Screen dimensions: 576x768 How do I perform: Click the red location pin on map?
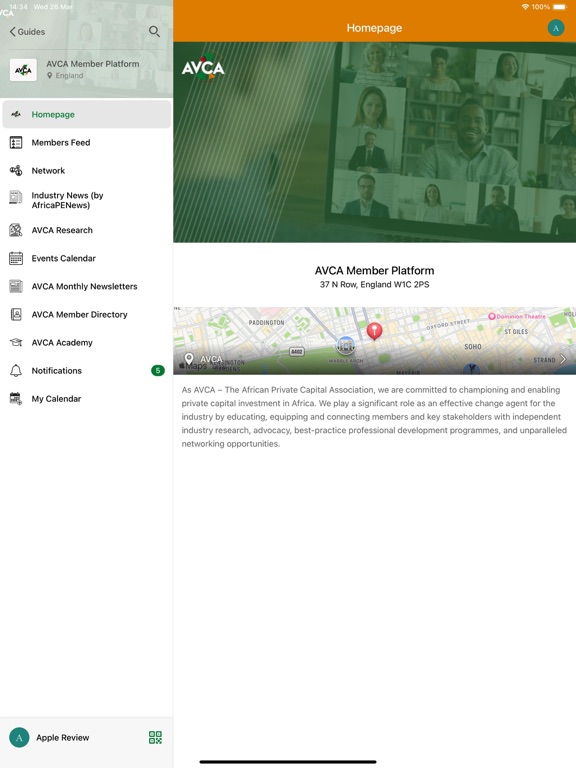pyautogui.click(x=374, y=331)
